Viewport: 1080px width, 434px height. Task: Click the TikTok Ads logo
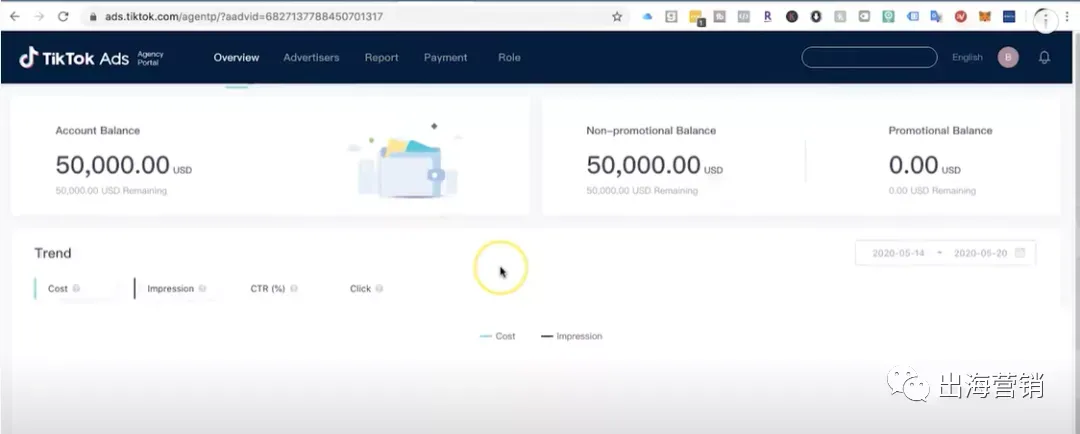coord(74,58)
